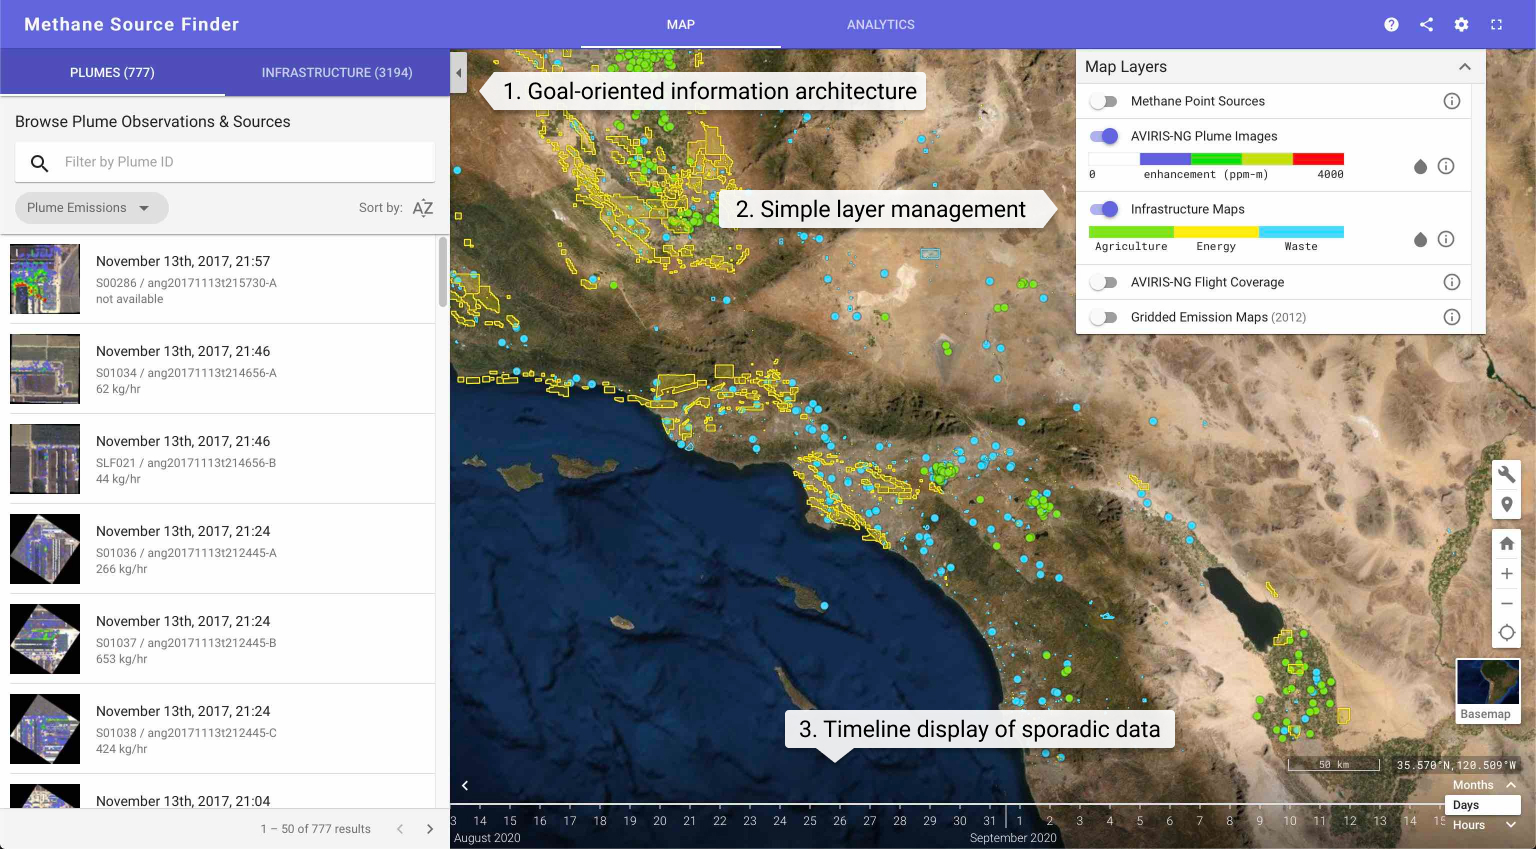Open the S01037 plume thumbnail
Image resolution: width=1536 pixels, height=849 pixels.
click(44, 638)
